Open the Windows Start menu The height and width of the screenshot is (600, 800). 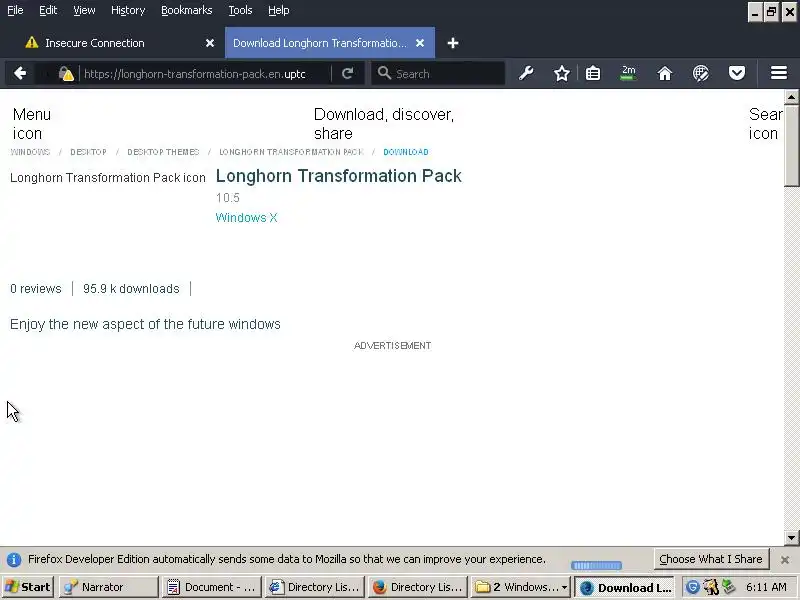click(28, 587)
